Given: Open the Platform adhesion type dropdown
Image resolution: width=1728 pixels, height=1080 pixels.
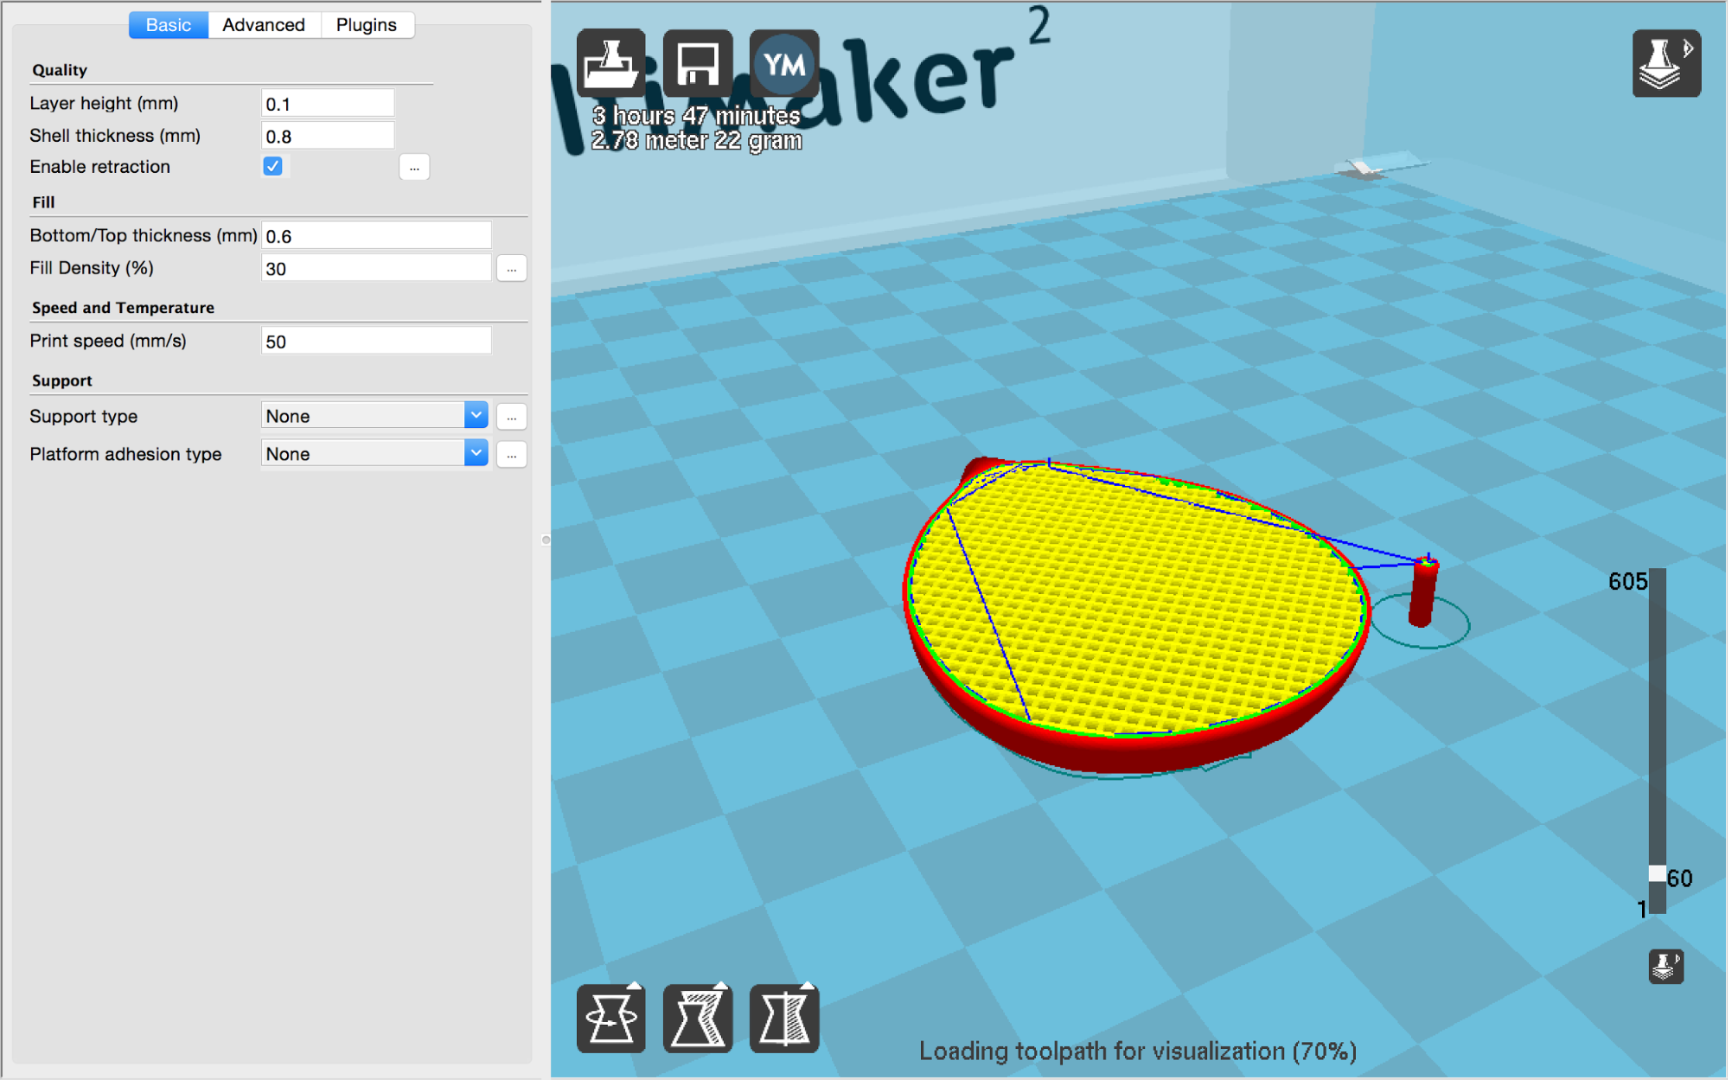Looking at the screenshot, I should click(373, 453).
